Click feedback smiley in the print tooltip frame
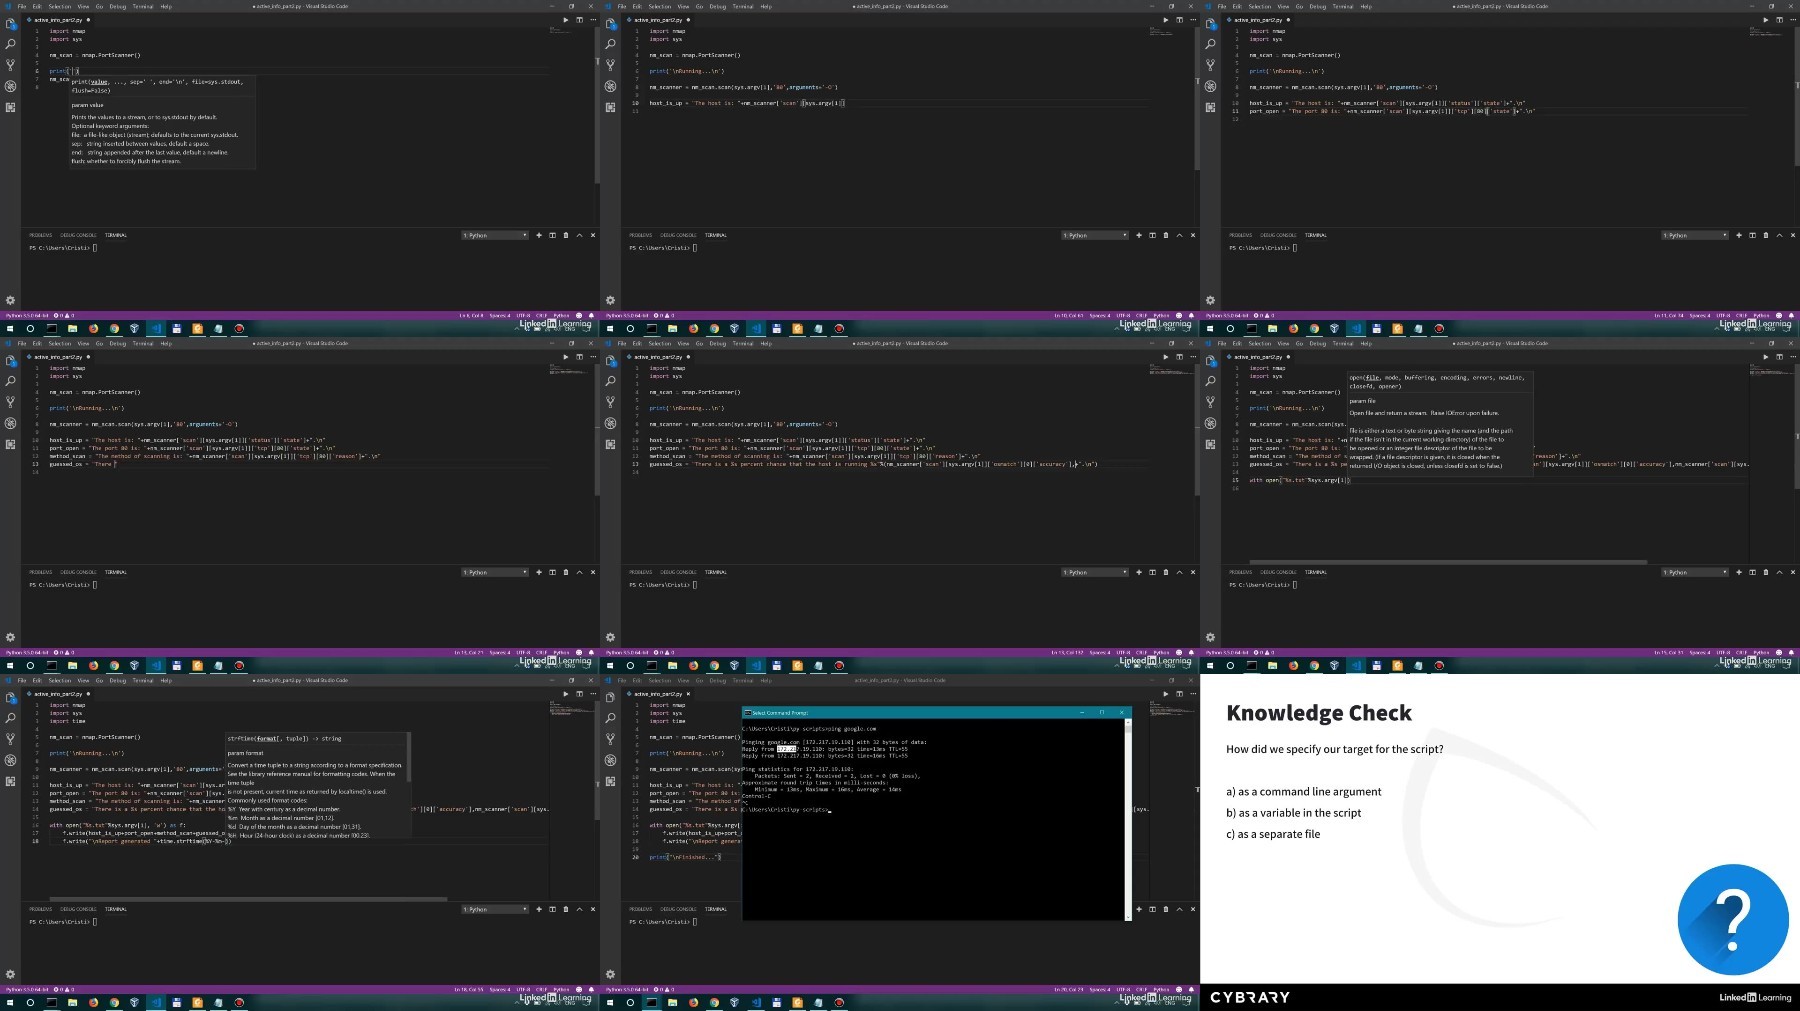This screenshot has width=1800, height=1011. pyautogui.click(x=579, y=315)
